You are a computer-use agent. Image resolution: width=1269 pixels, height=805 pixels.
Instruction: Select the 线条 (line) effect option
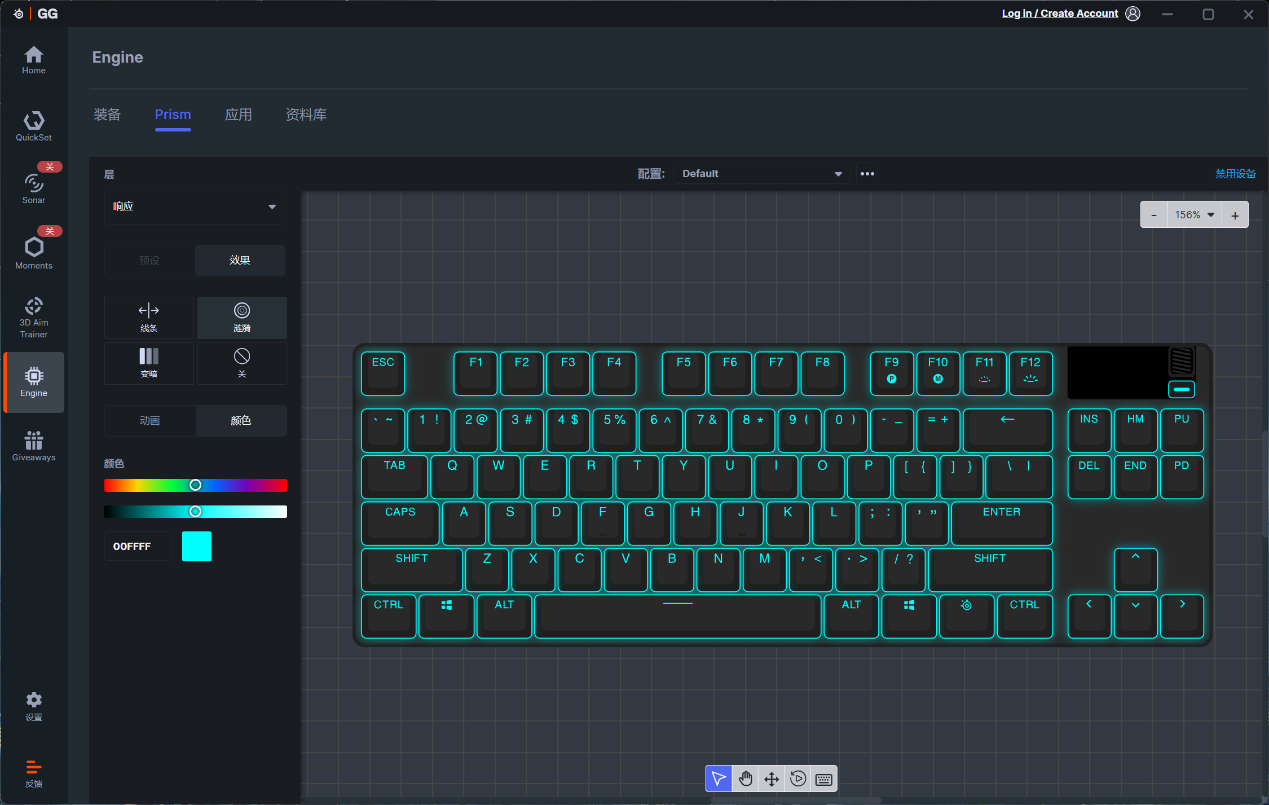click(x=149, y=317)
